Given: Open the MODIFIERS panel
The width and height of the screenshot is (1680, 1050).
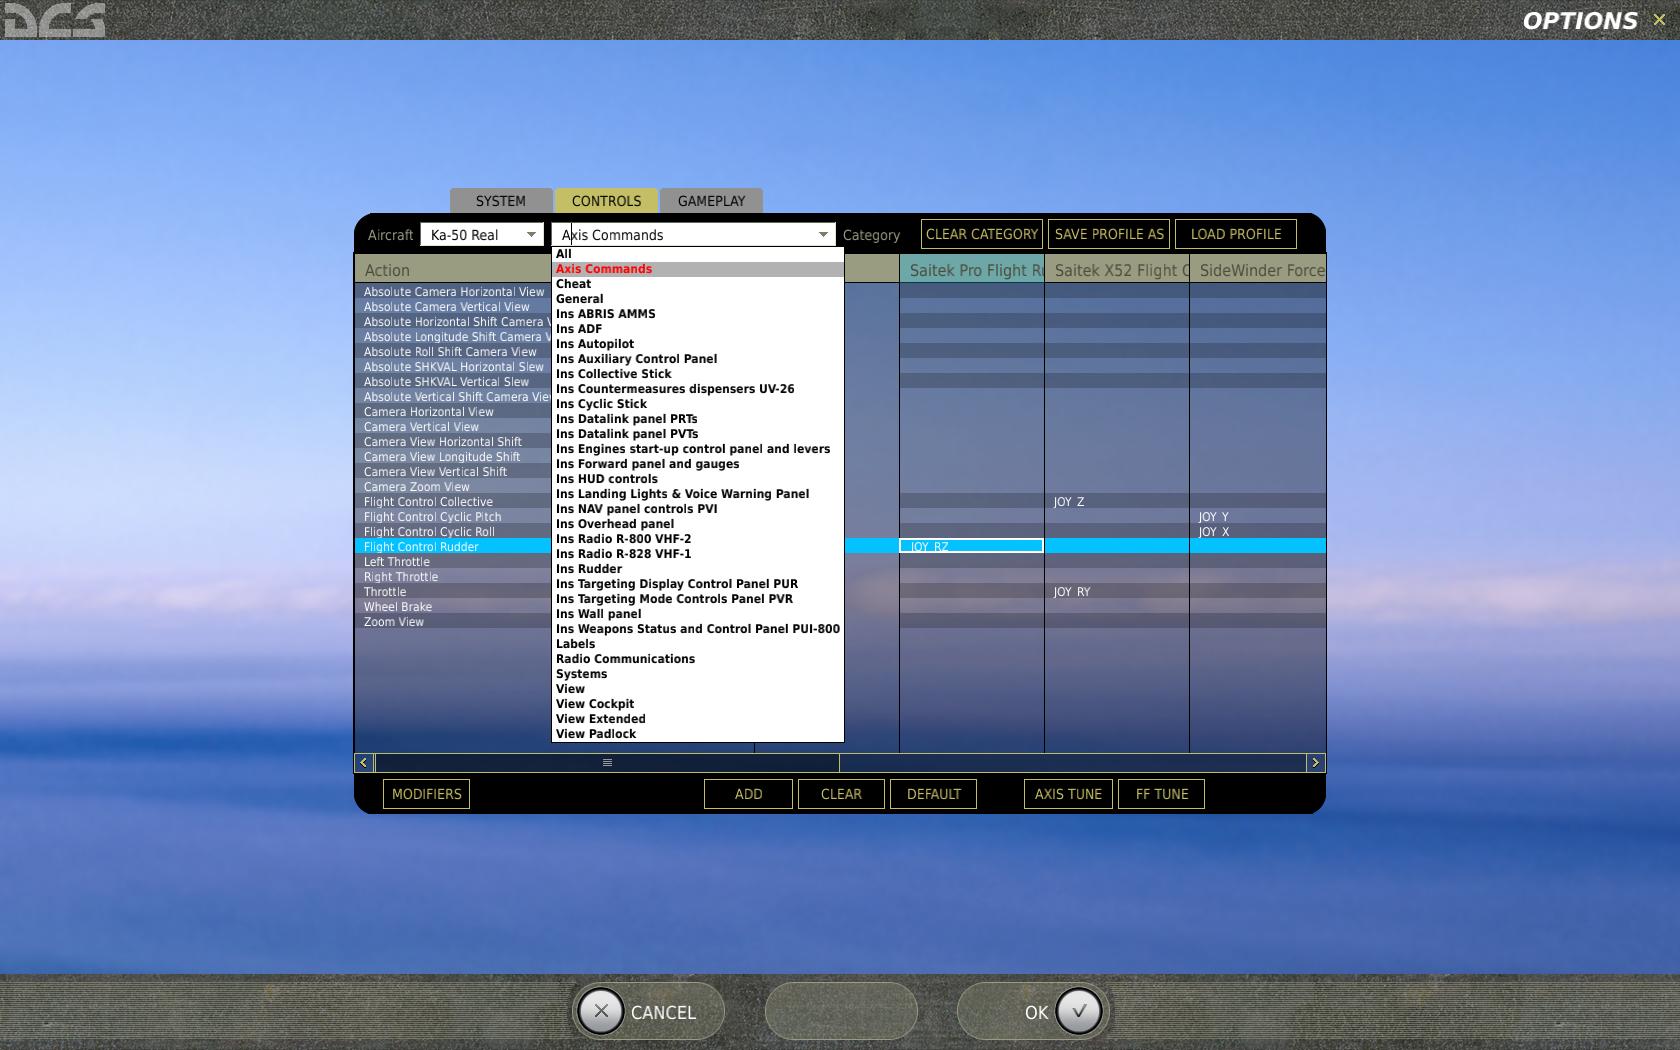Looking at the screenshot, I should pyautogui.click(x=427, y=794).
